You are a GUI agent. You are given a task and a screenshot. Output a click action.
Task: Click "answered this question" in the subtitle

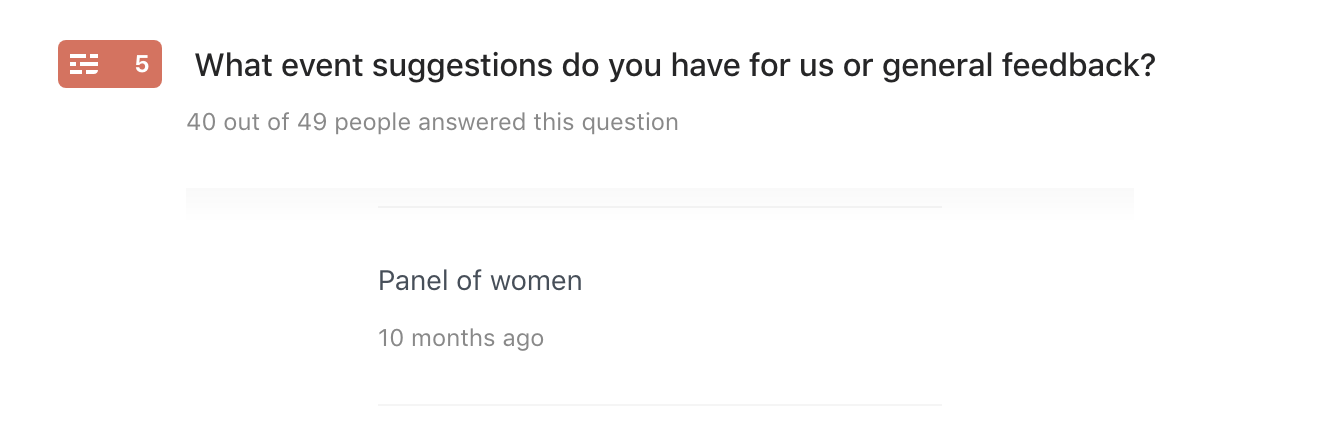click(548, 122)
